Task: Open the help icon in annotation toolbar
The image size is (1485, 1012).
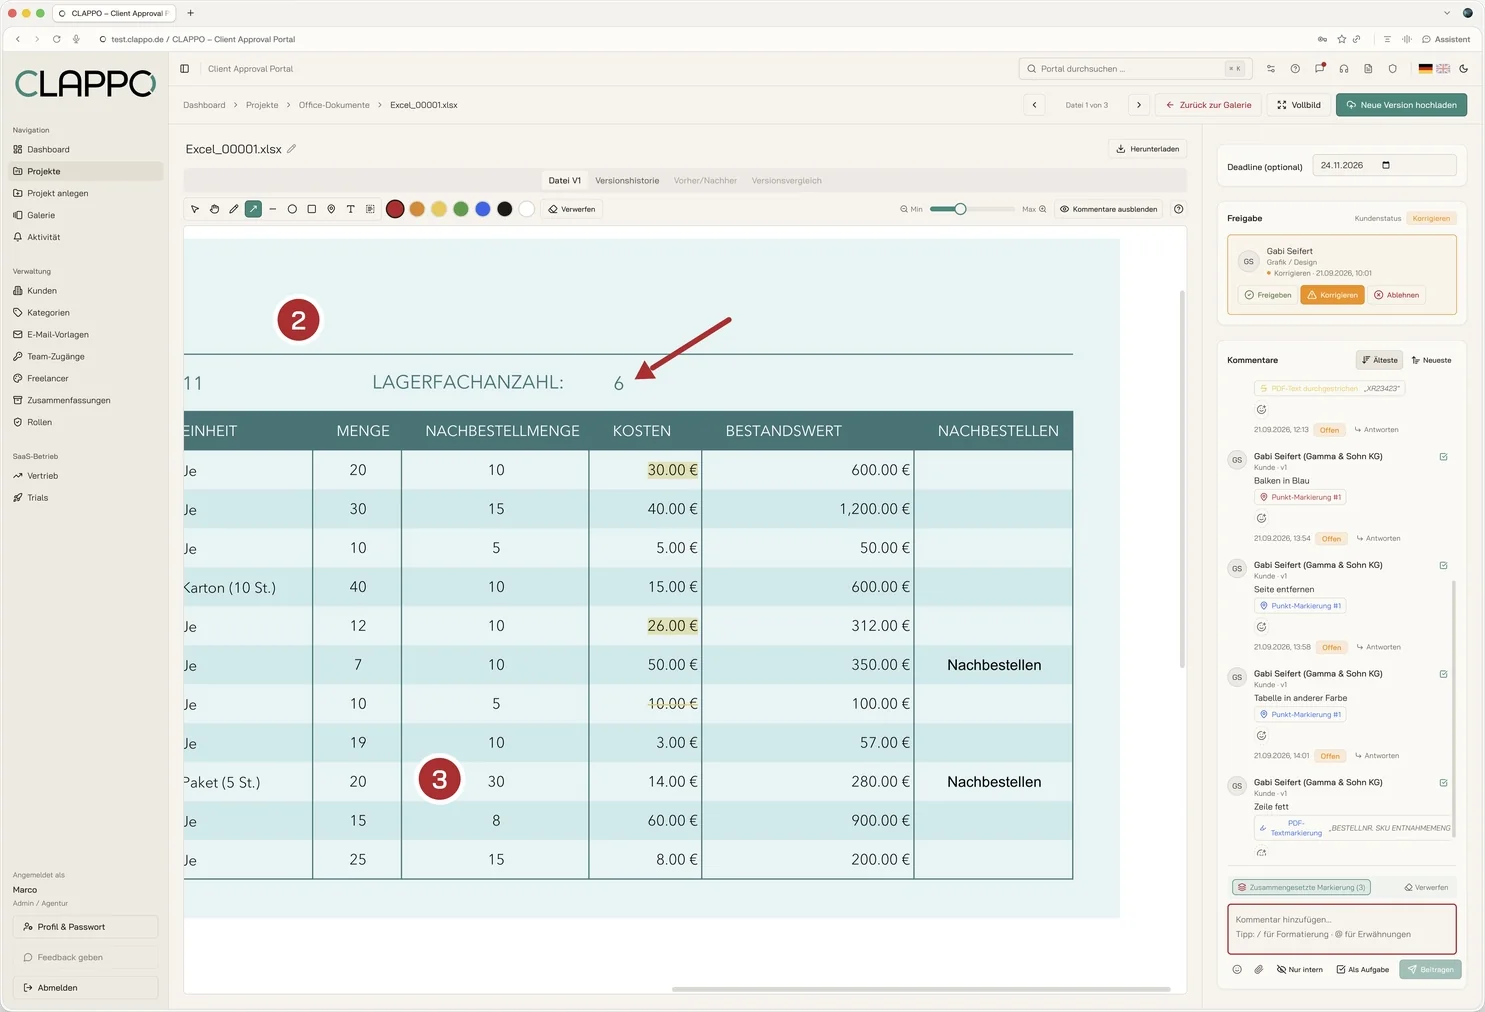Action: tap(1178, 209)
